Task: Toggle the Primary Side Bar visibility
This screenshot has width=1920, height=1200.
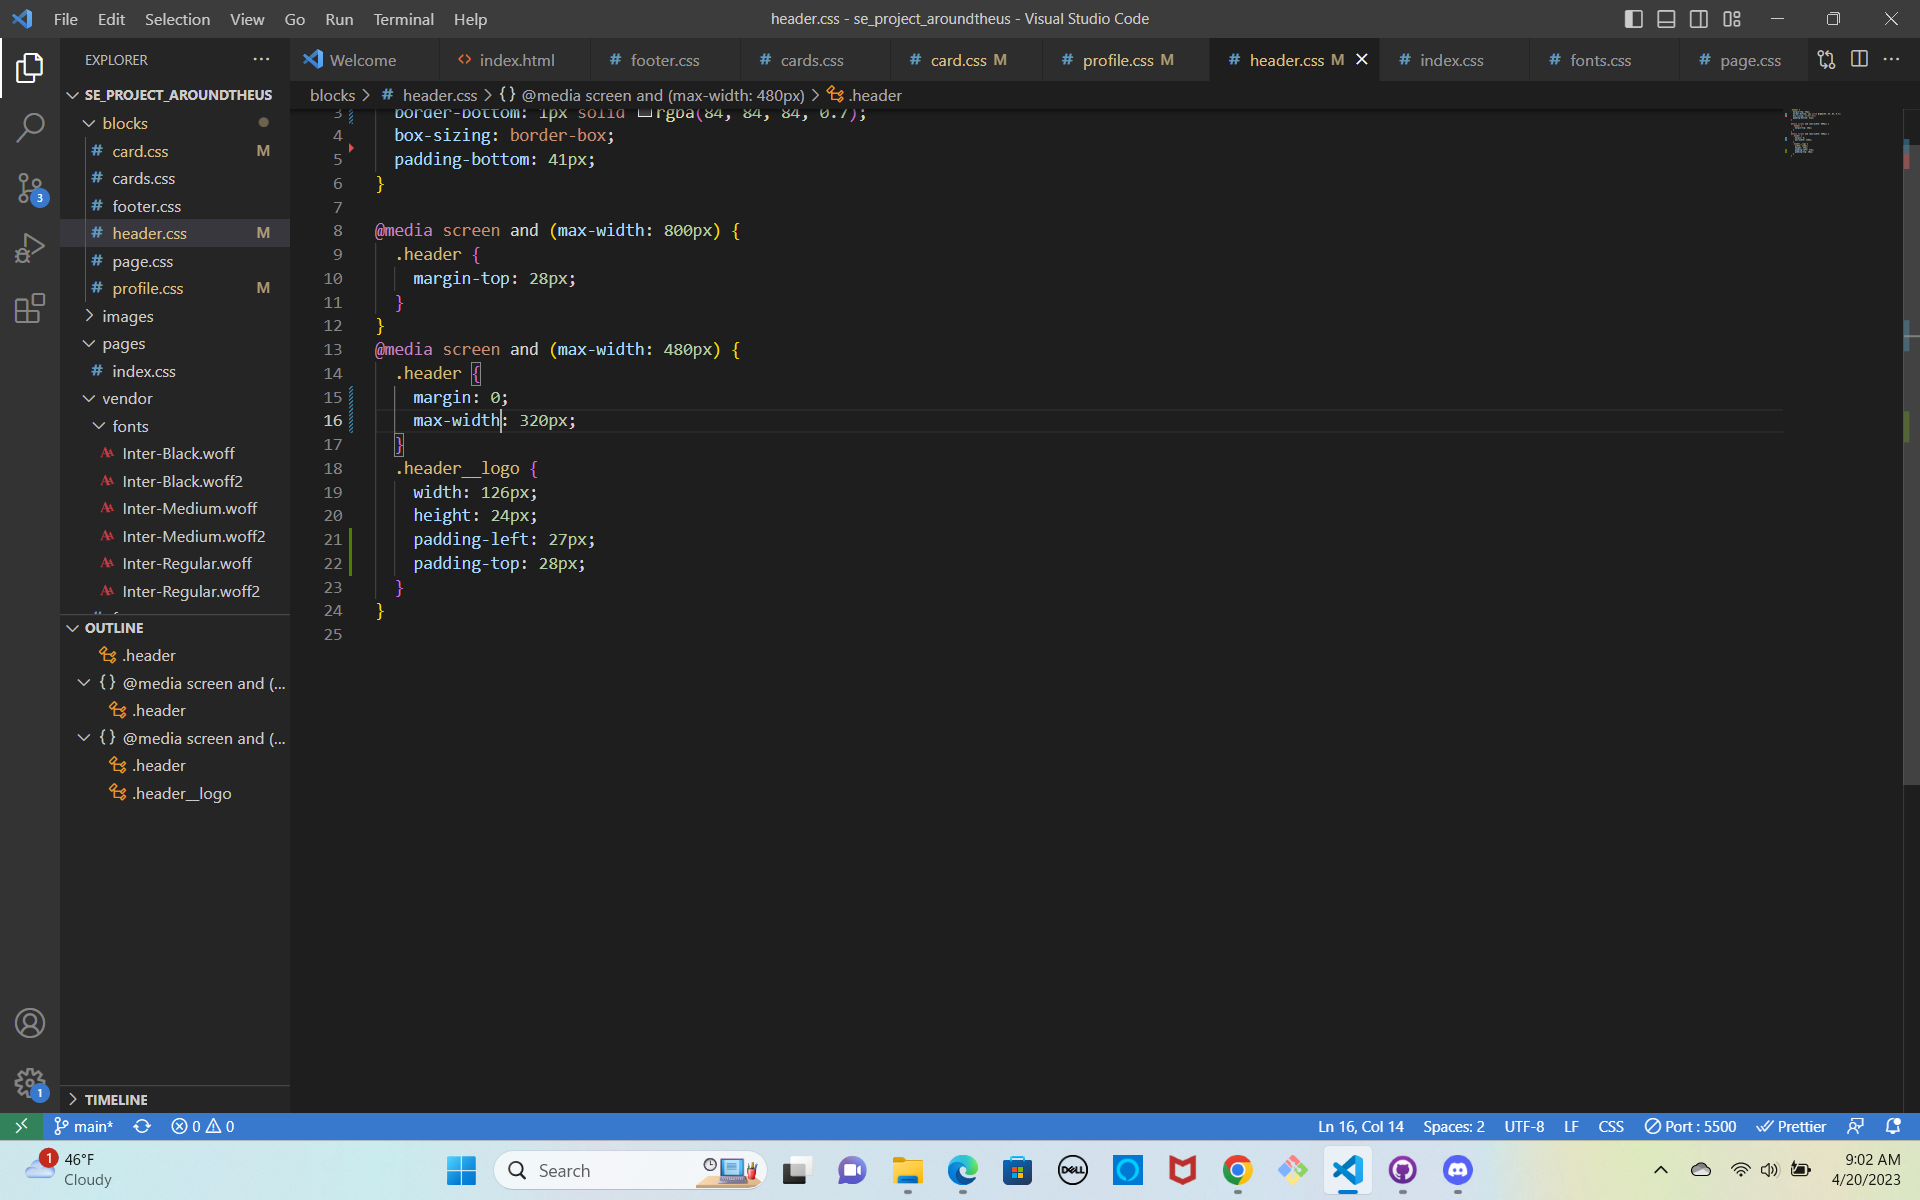Action: click(1633, 18)
